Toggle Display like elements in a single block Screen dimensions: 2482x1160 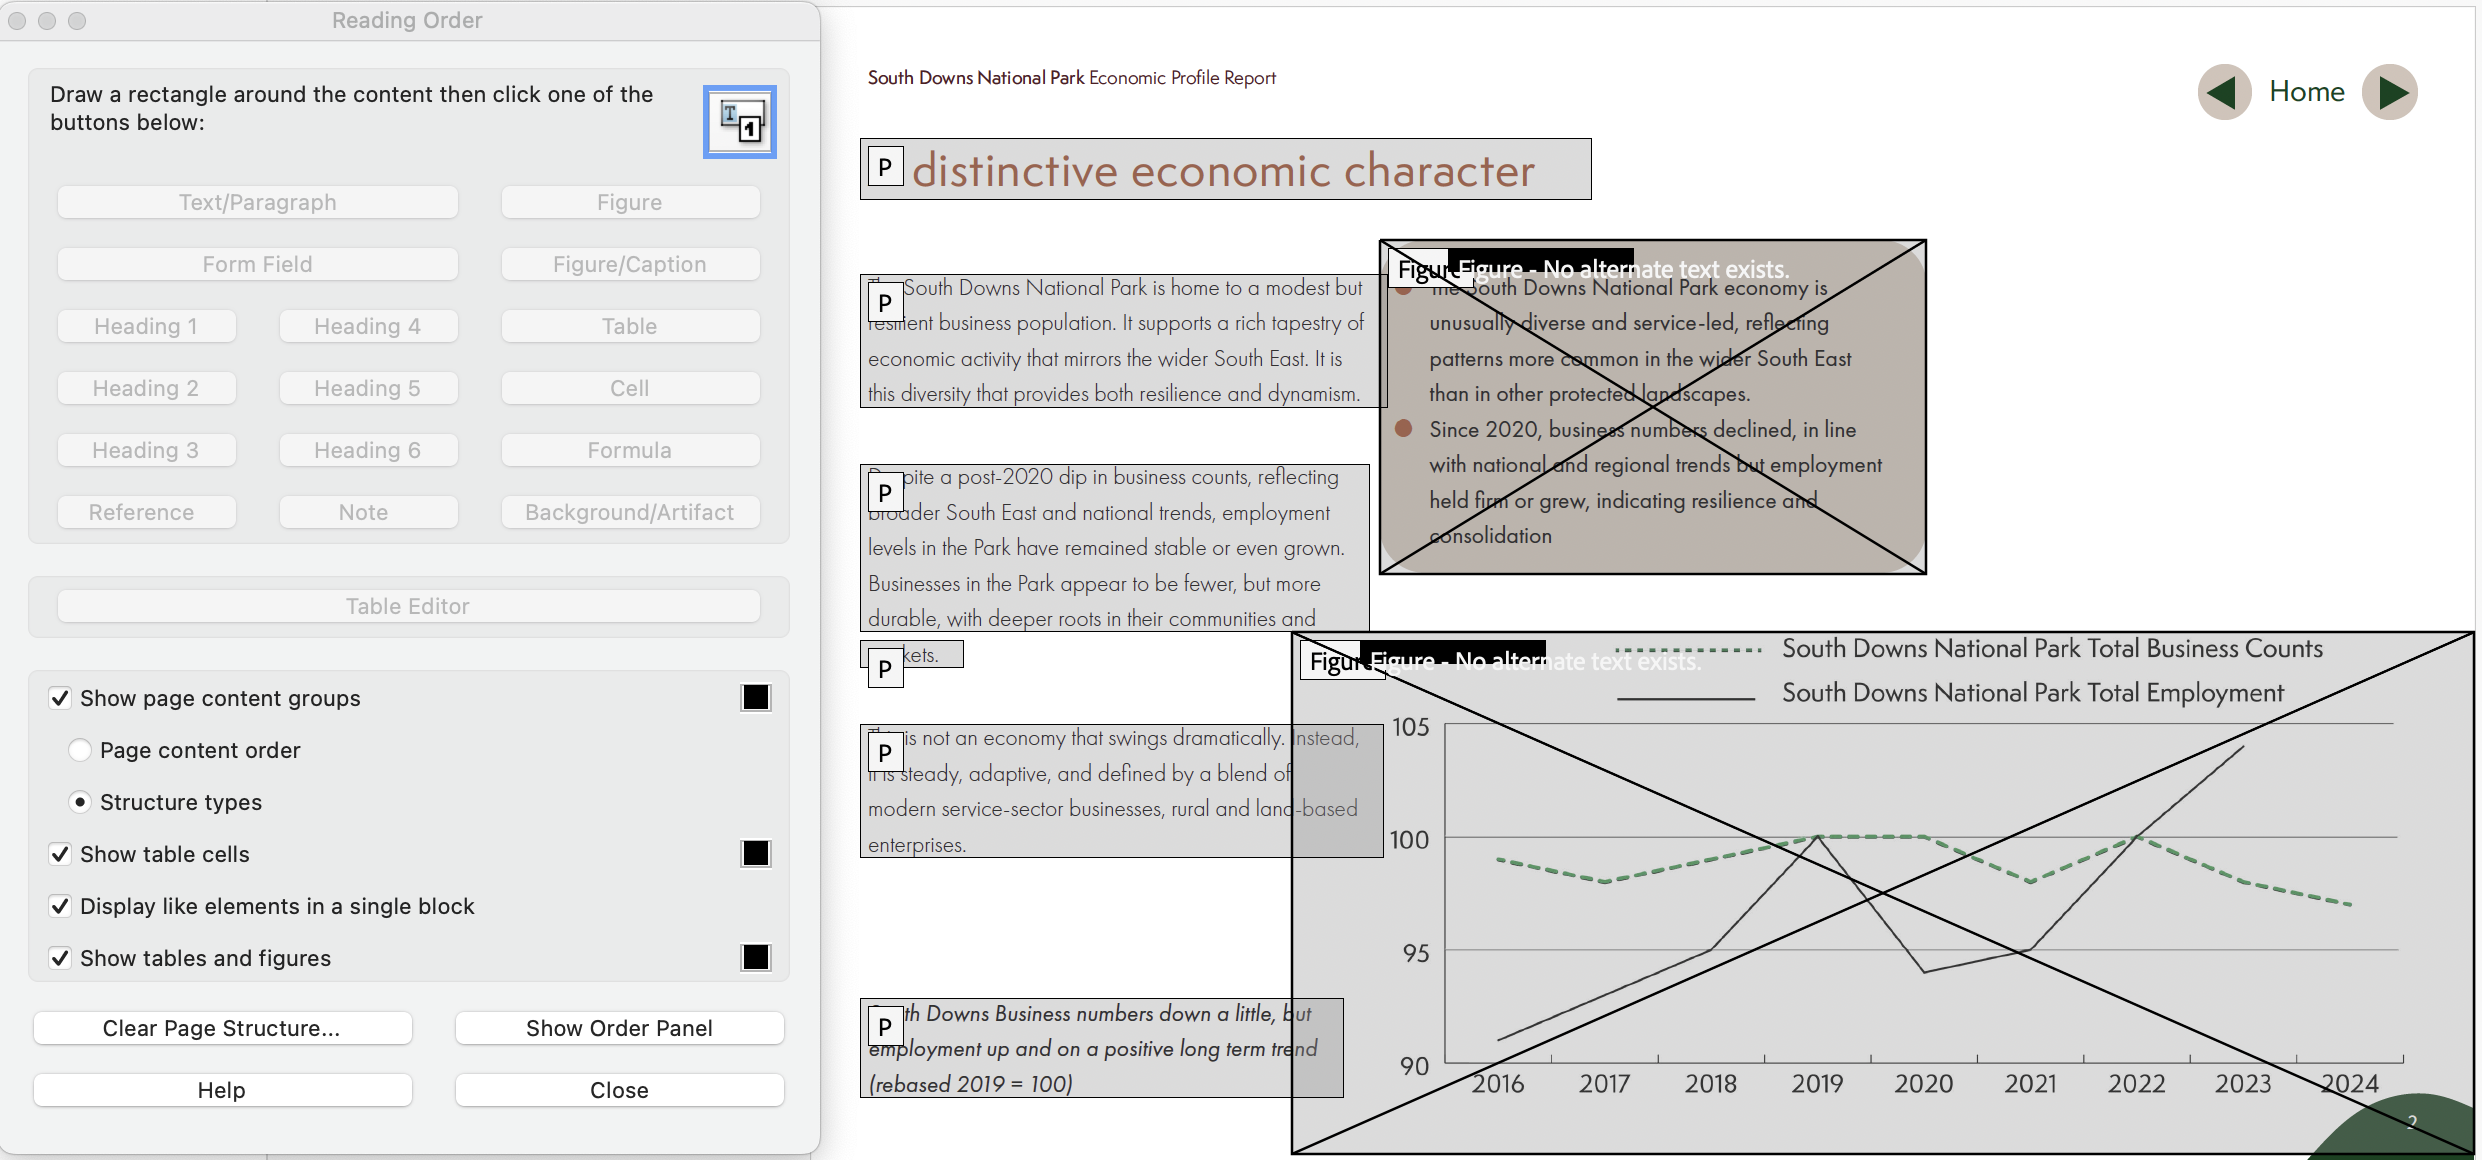tap(60, 906)
